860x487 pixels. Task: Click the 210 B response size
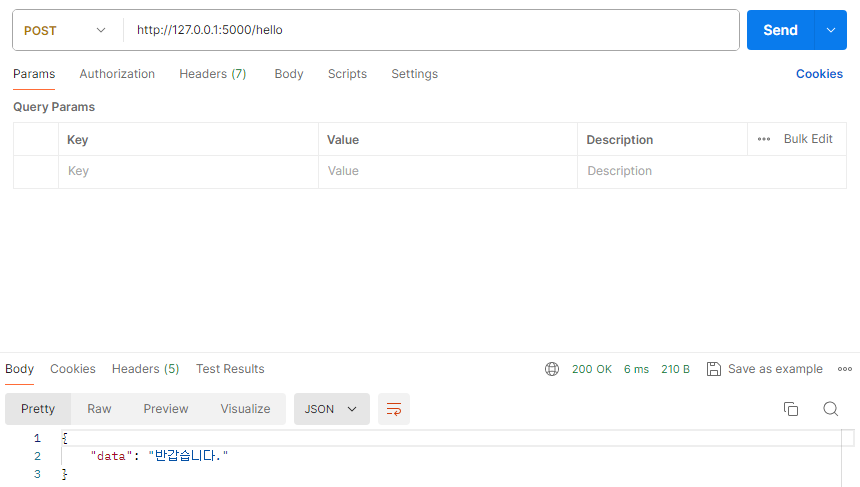click(x=675, y=370)
